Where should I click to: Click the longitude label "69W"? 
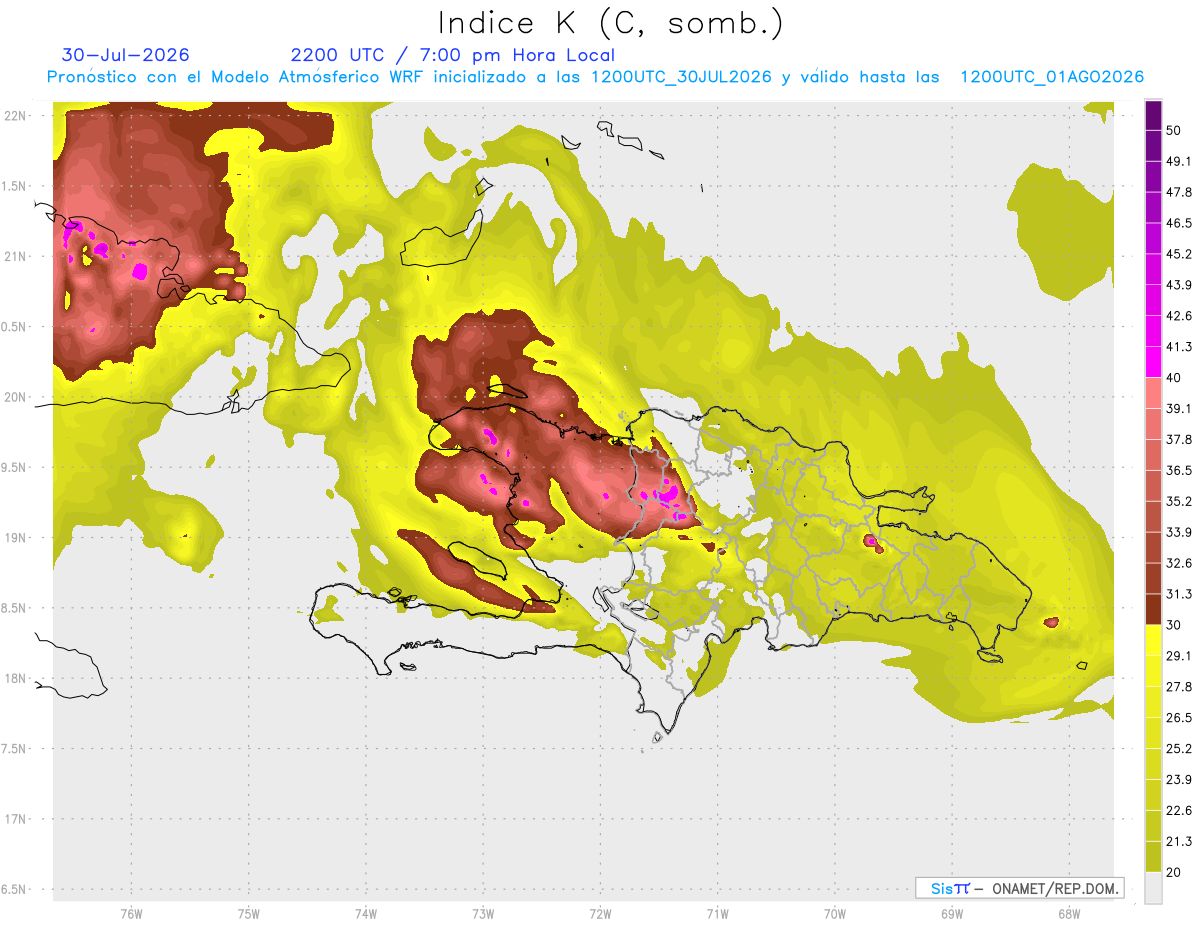click(952, 913)
